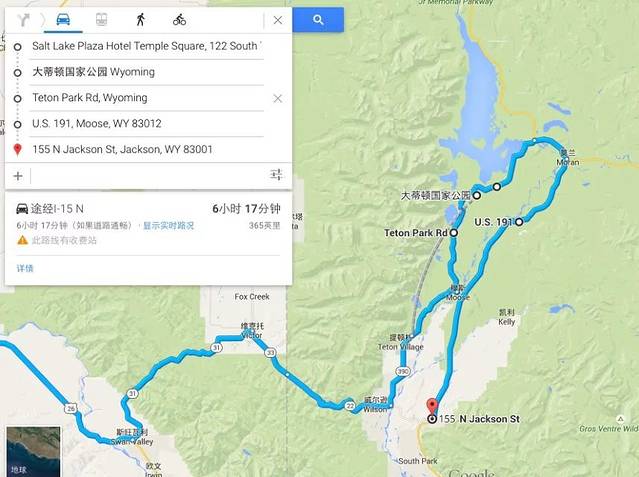The width and height of the screenshot is (639, 477).
Task: Select the bicycle travel mode icon
Action: [179, 20]
